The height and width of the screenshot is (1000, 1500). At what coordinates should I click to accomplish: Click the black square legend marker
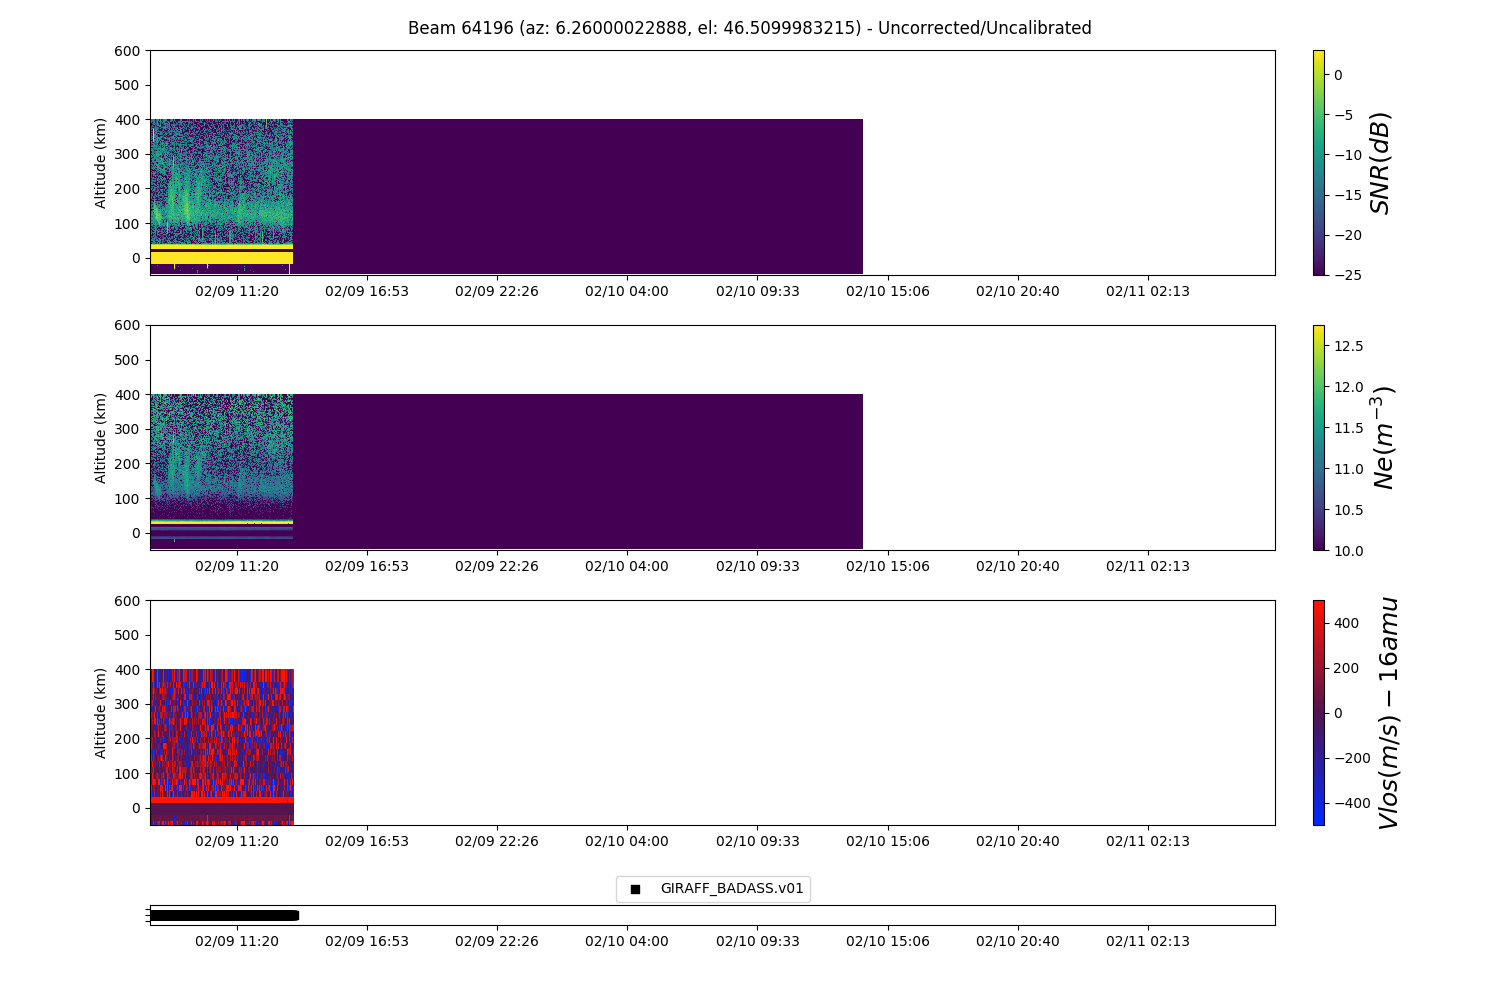click(635, 889)
